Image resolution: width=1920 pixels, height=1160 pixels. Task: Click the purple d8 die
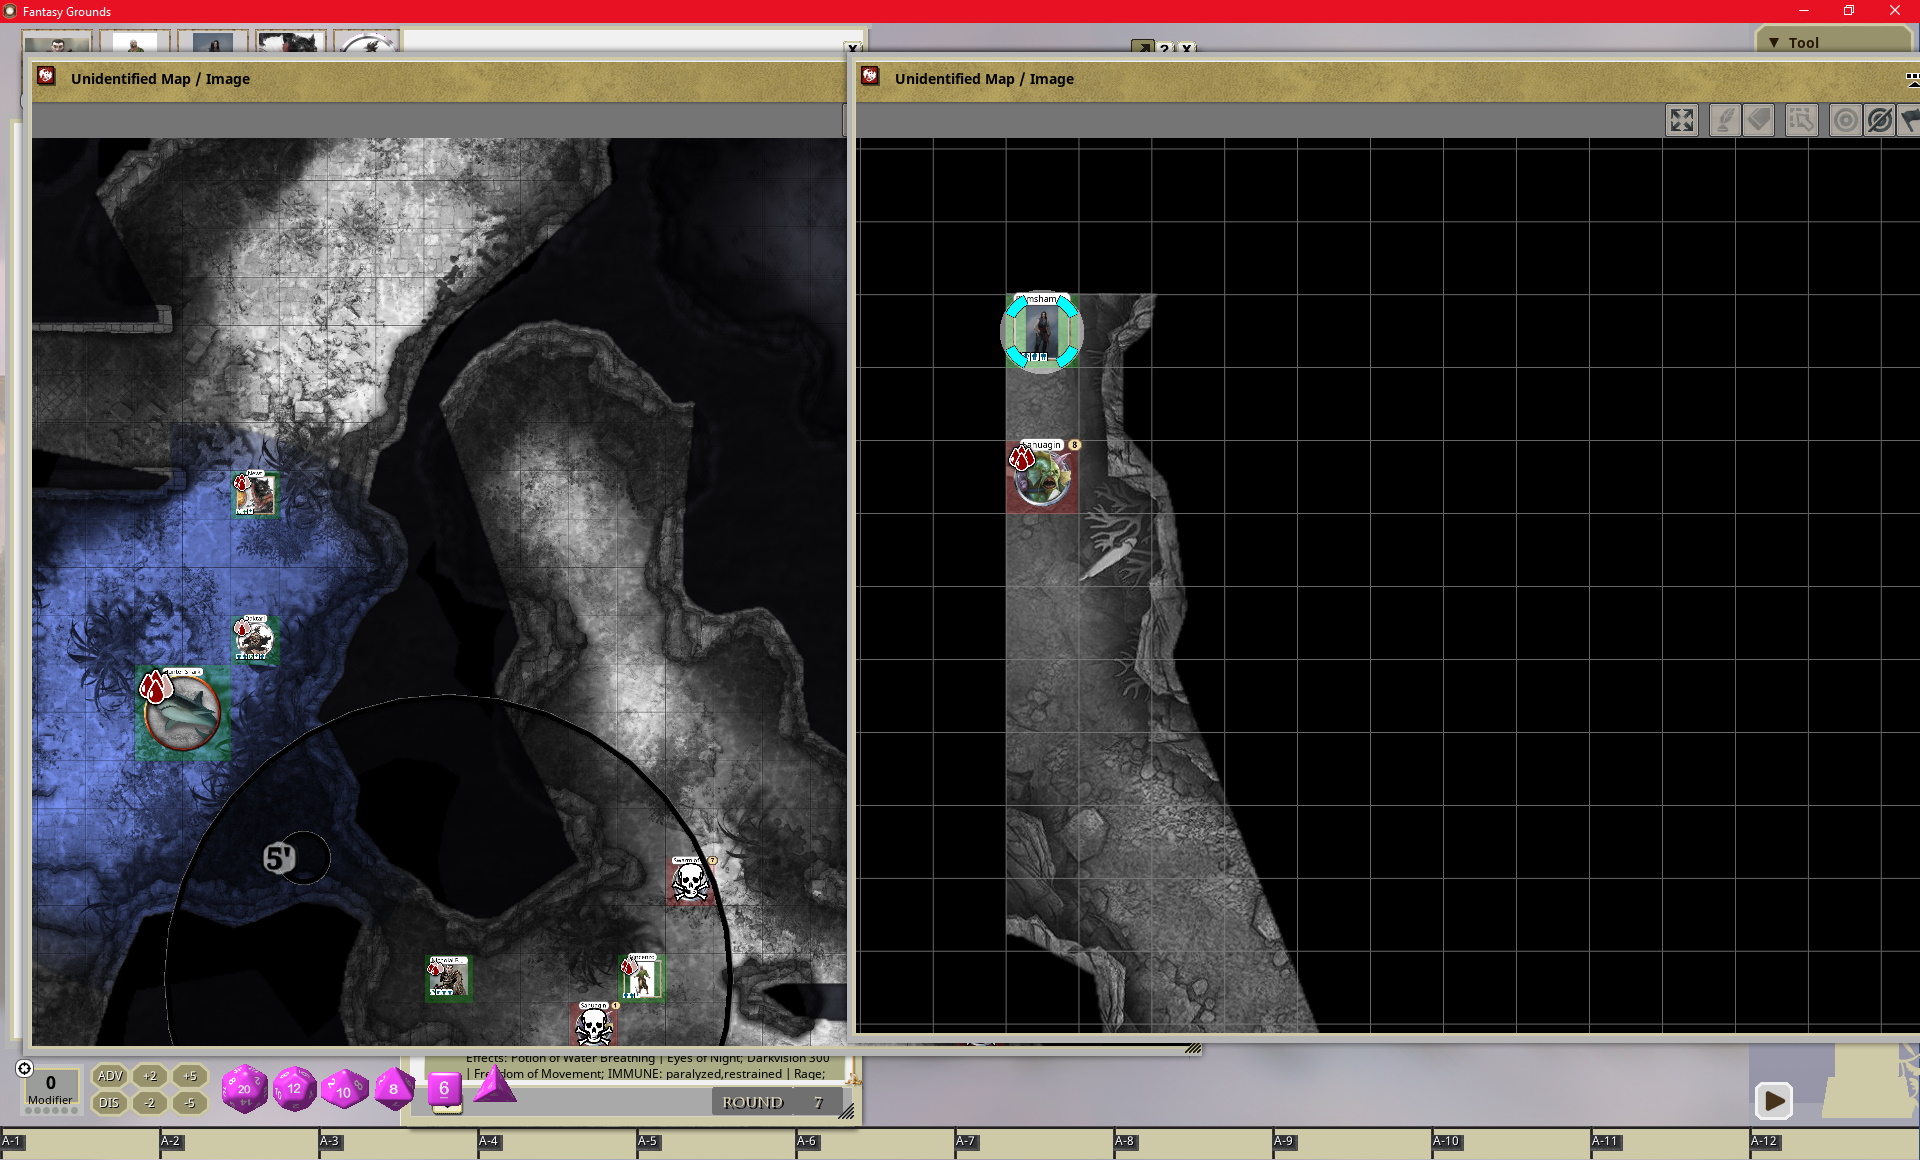point(394,1089)
